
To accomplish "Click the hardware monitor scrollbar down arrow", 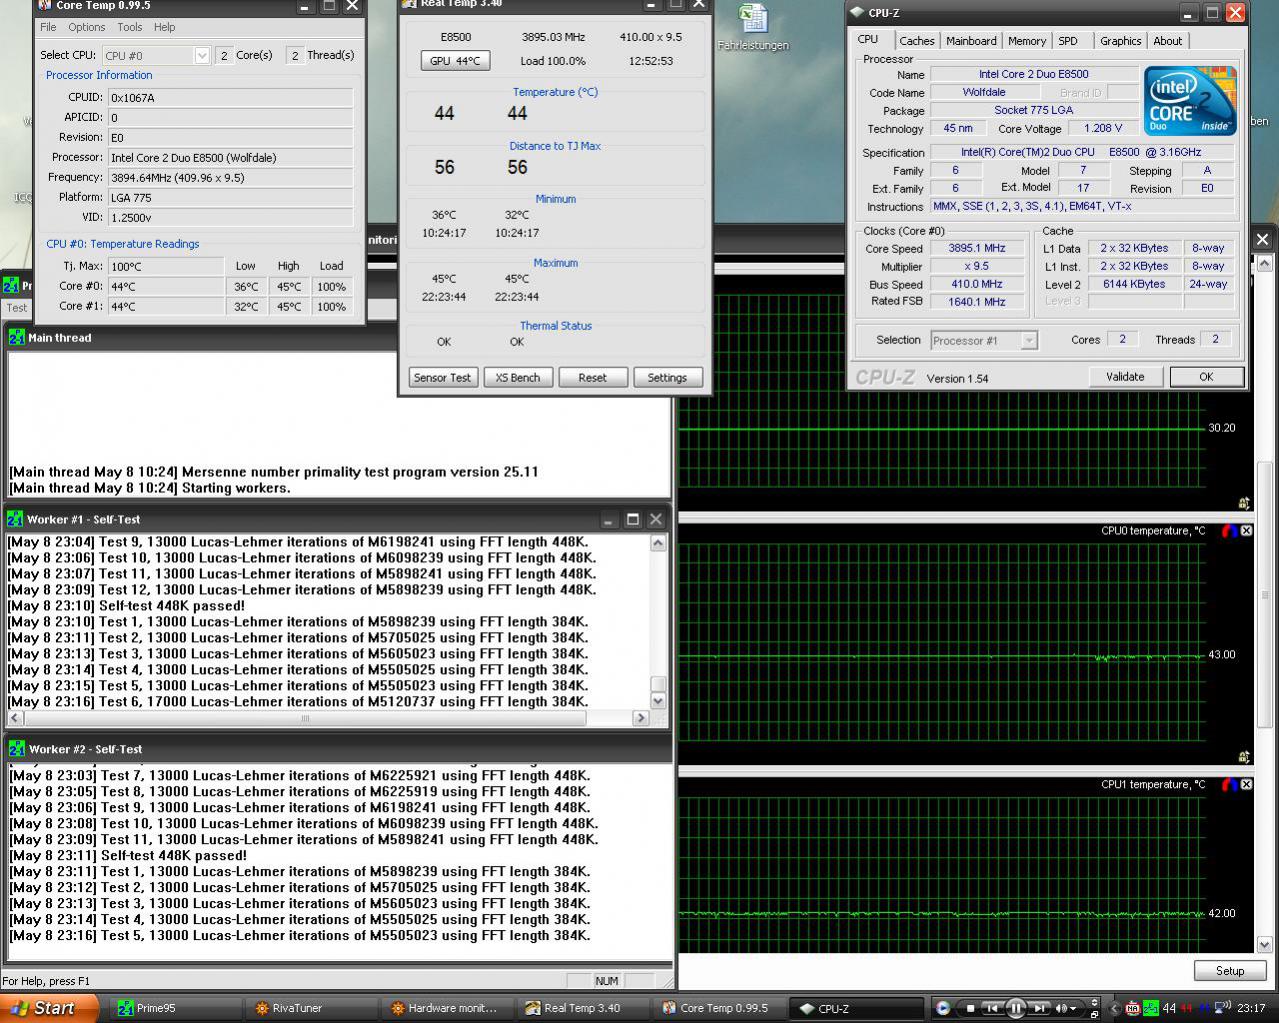I will pos(1264,944).
